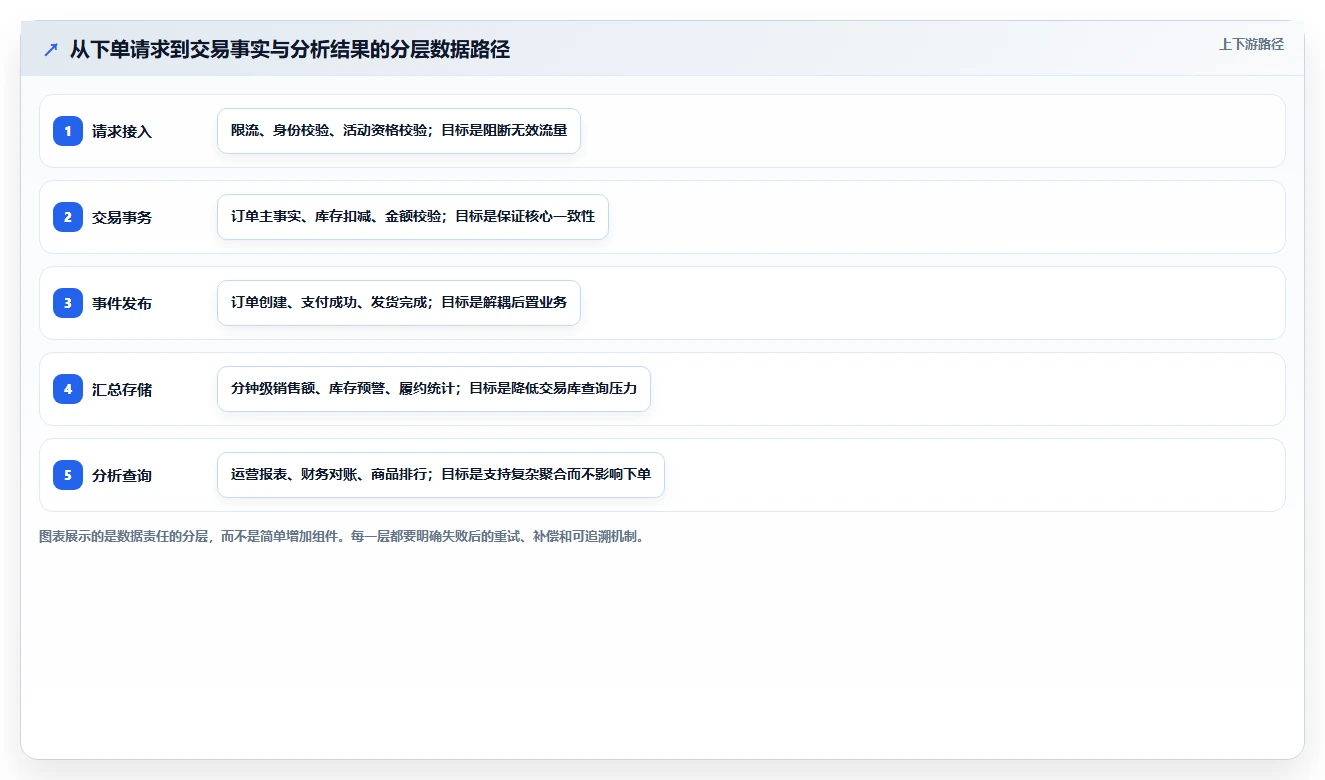The image size is (1325, 780).
Task: Click the step 3 number badge
Action: pos(68,303)
